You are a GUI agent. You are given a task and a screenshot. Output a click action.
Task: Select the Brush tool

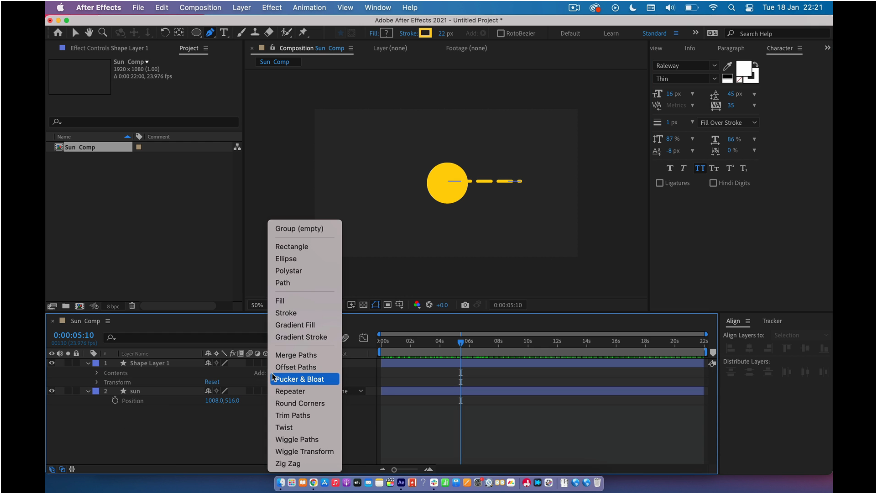click(x=241, y=33)
